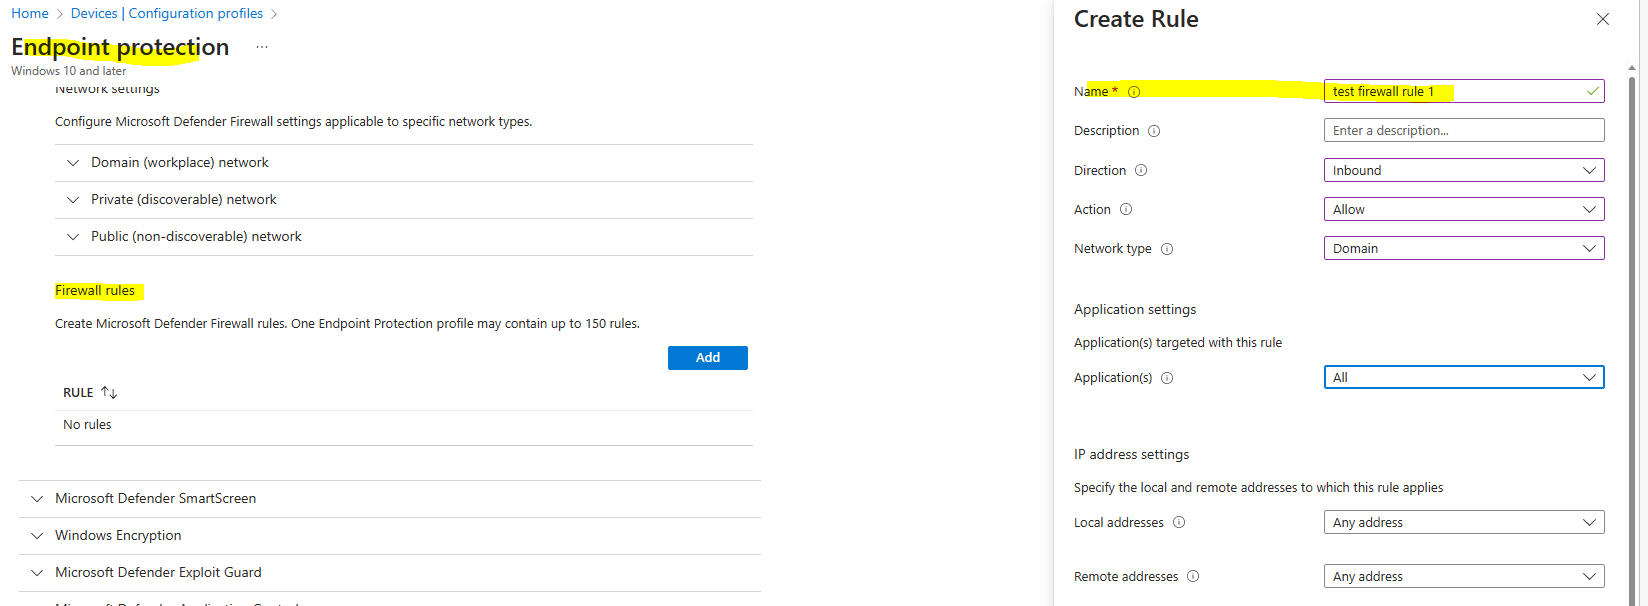Viewport: 1648px width, 606px height.
Task: Open Configuration profiles breadcrumb link
Action: tap(196, 13)
